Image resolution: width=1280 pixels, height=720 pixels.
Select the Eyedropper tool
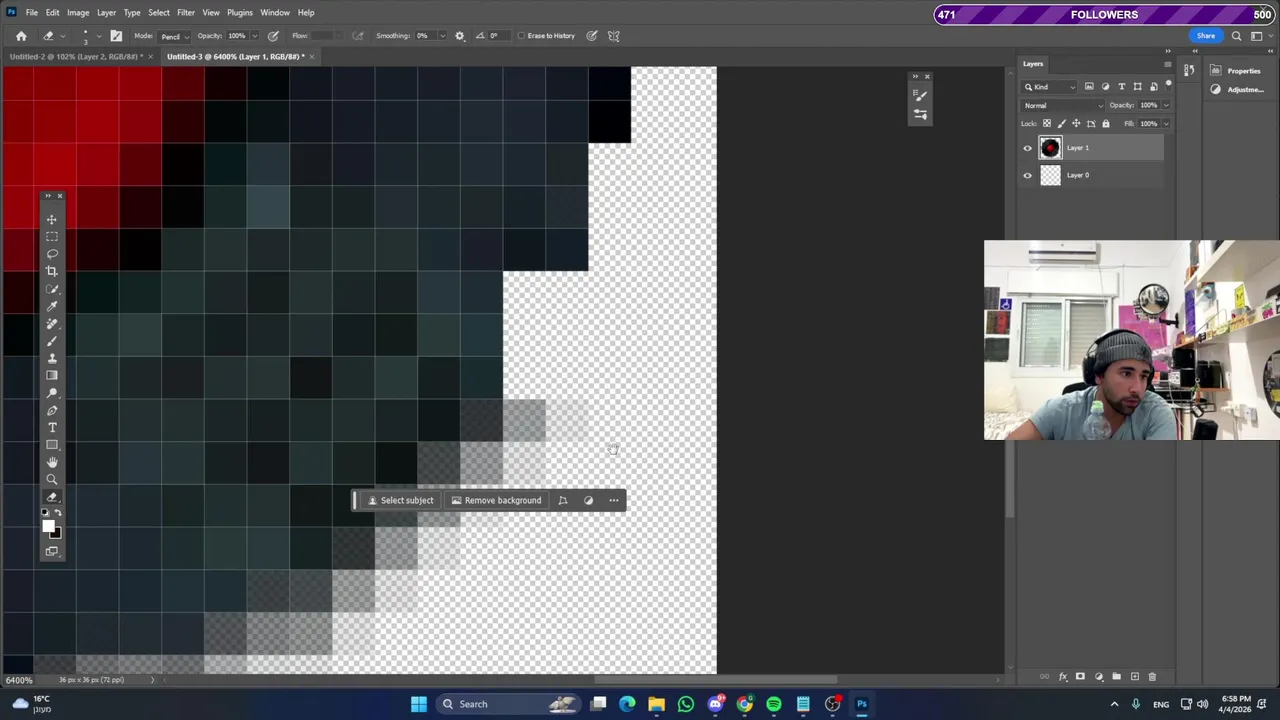tap(52, 306)
